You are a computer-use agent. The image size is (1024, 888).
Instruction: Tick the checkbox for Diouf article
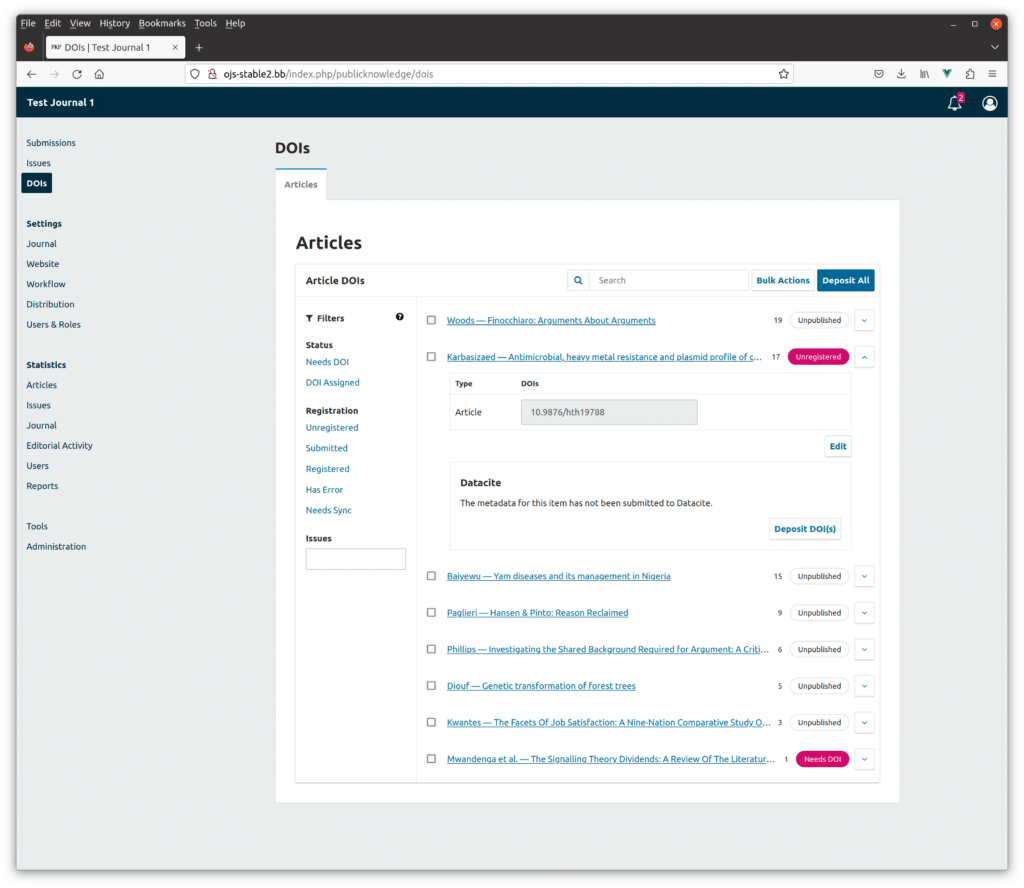pyautogui.click(x=431, y=686)
